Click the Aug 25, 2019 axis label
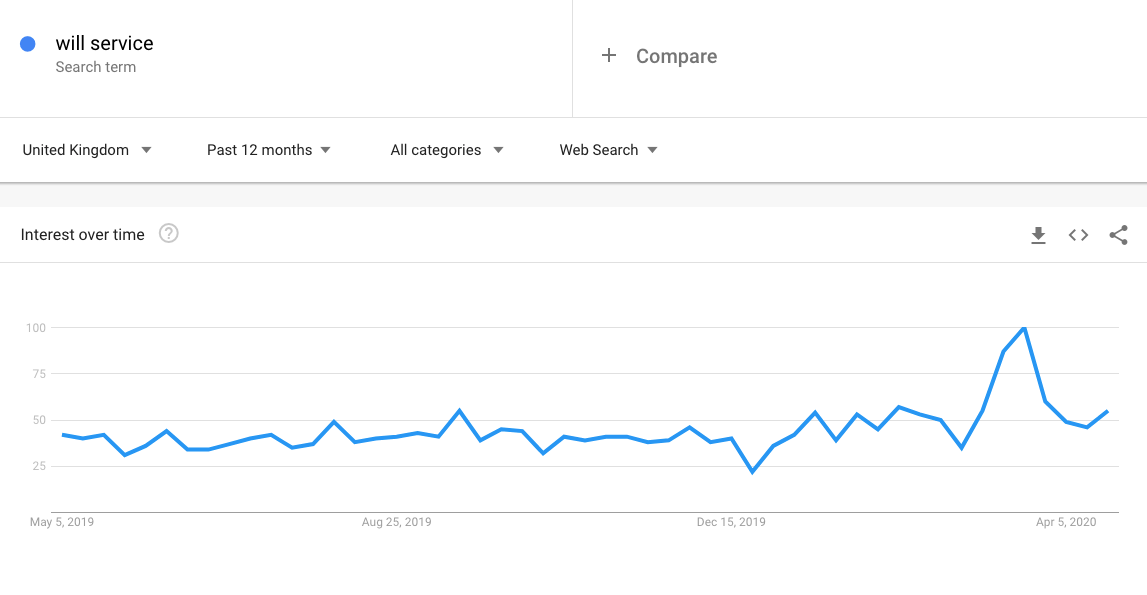 pyautogui.click(x=397, y=522)
